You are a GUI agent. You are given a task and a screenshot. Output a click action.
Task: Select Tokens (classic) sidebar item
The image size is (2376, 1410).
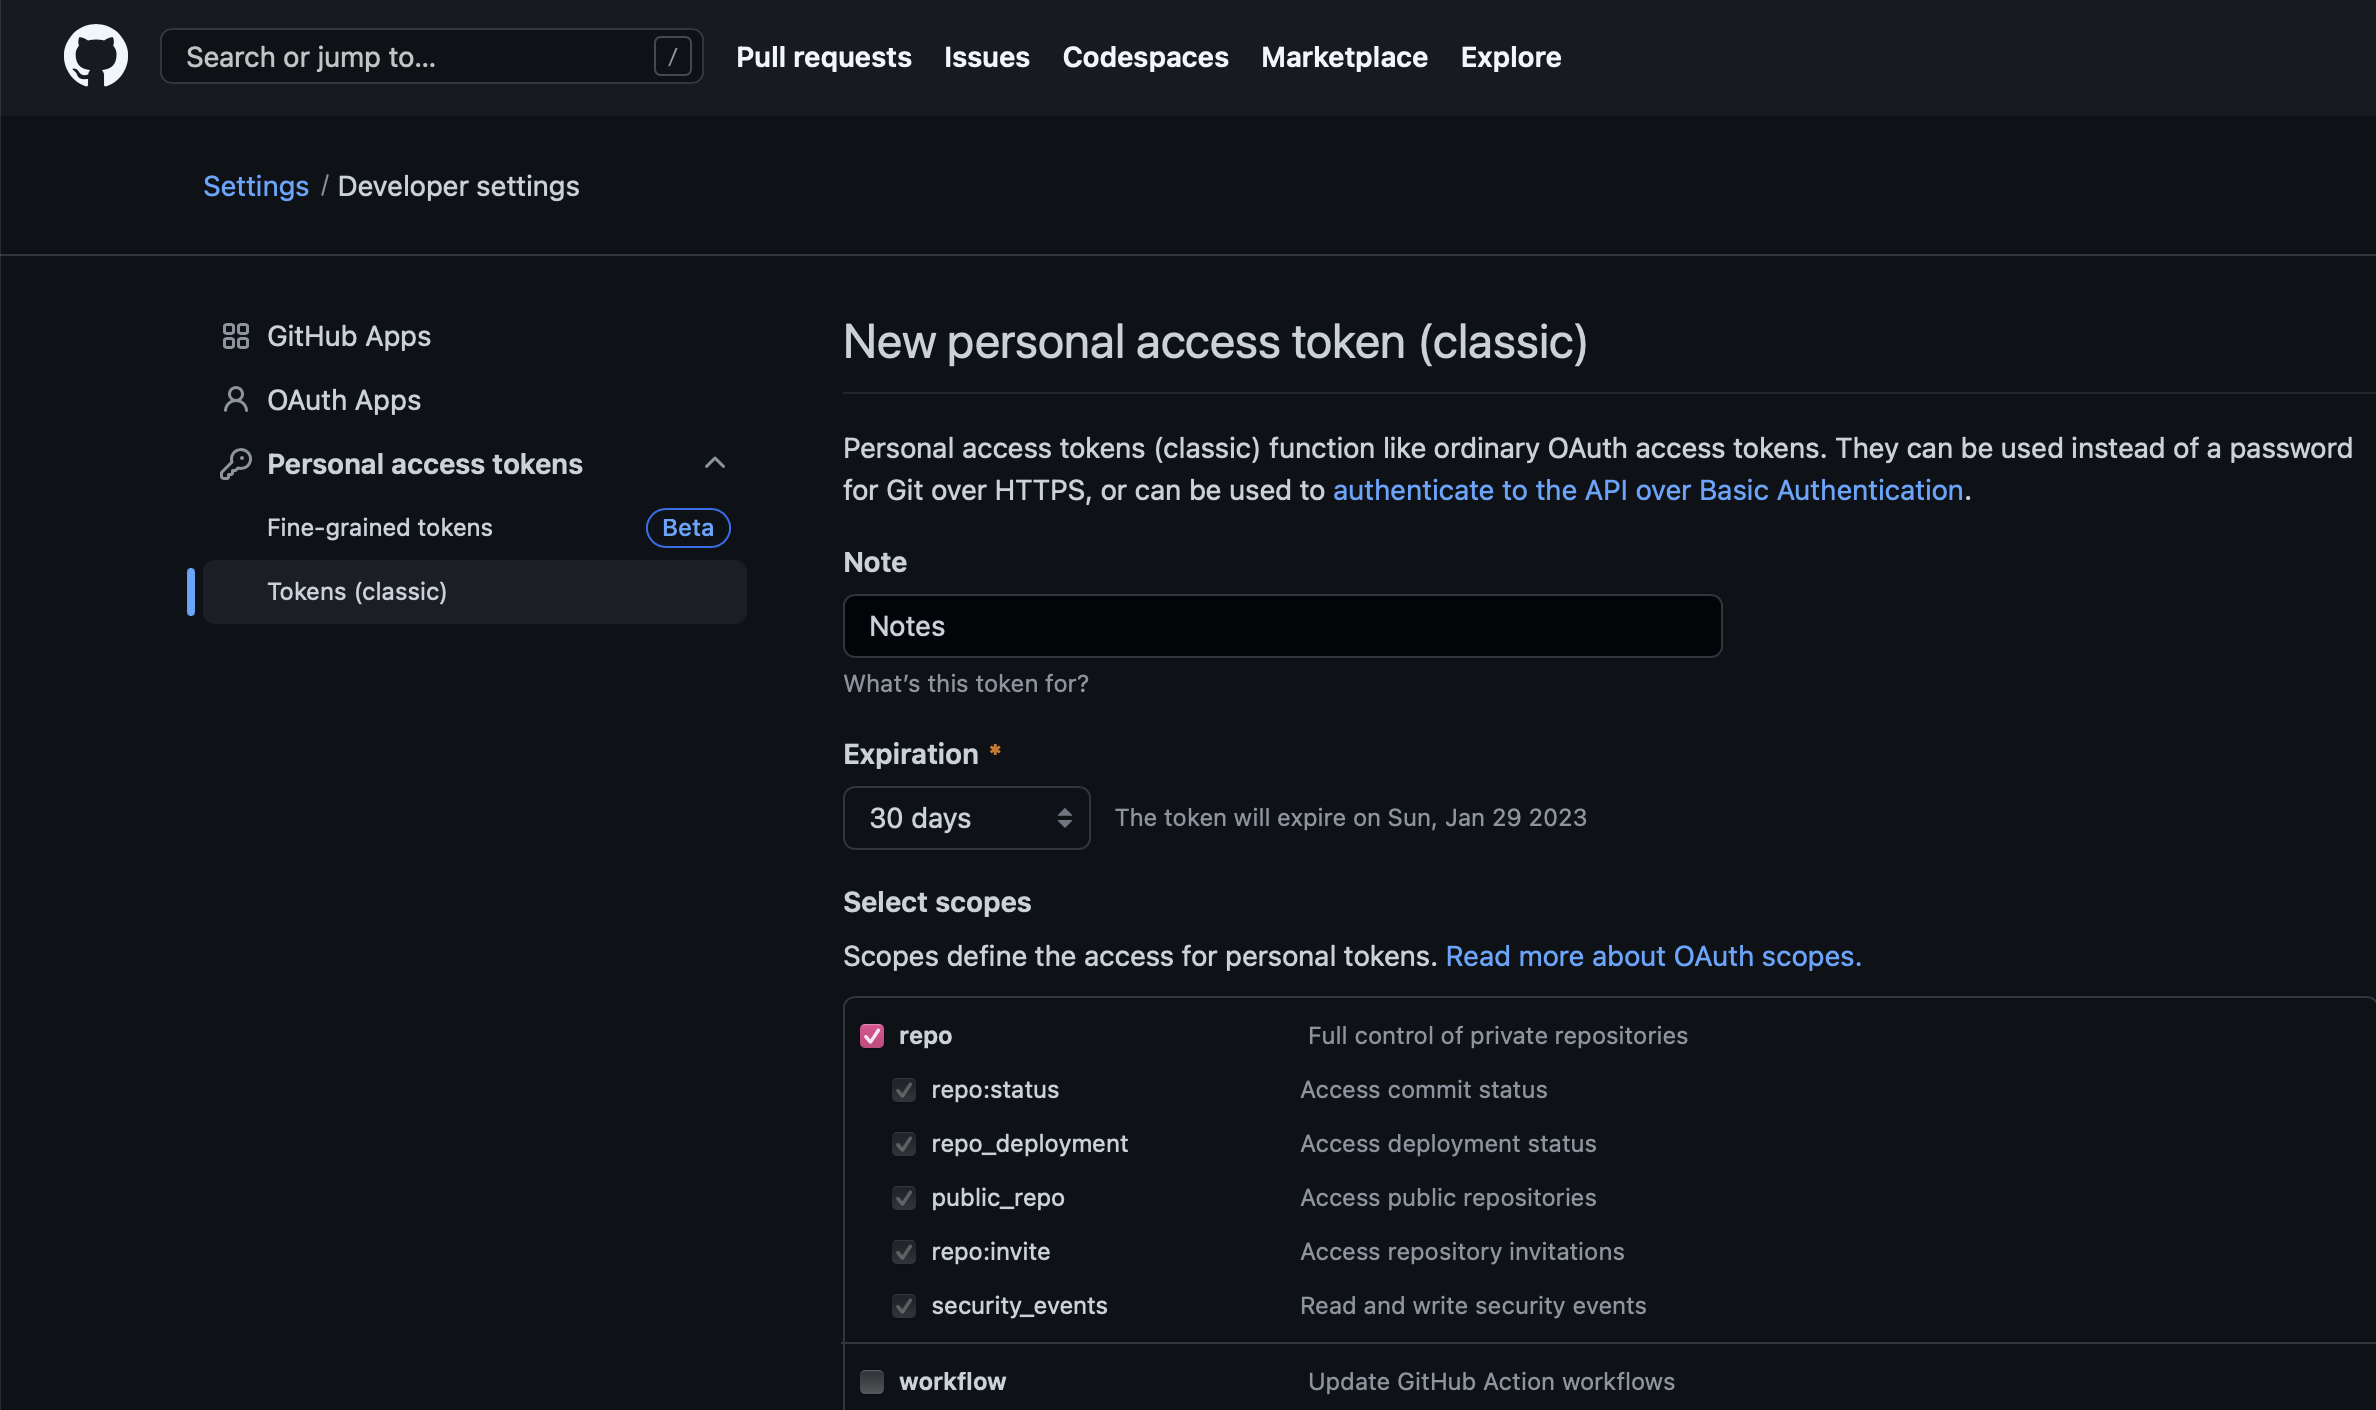tap(475, 592)
